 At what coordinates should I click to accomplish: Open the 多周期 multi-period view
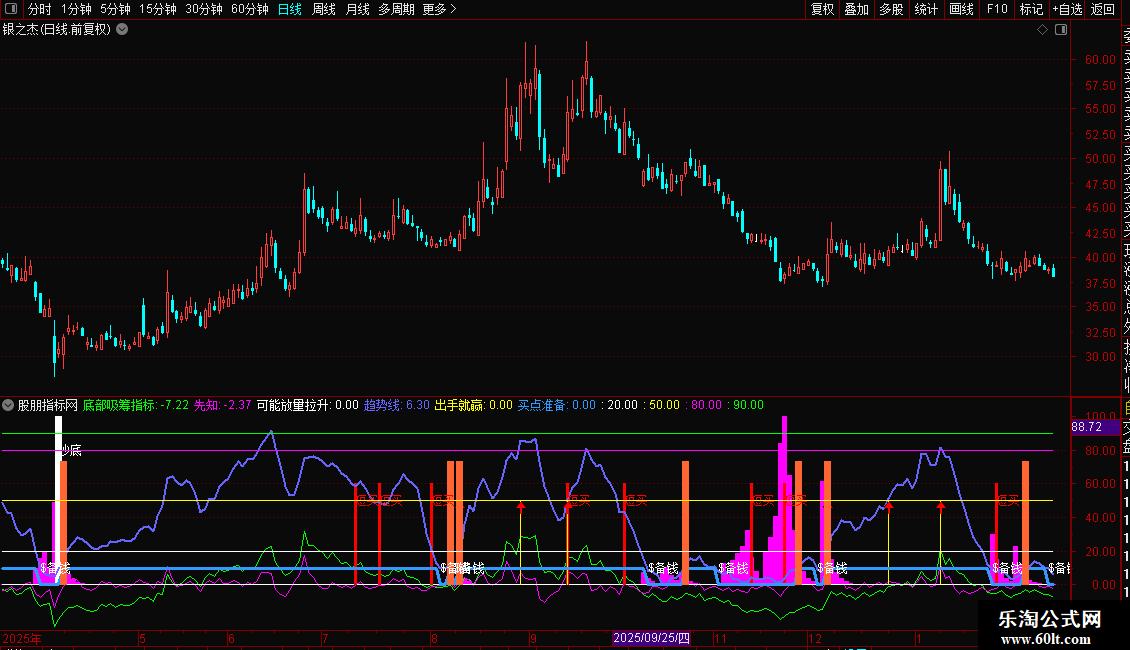[396, 10]
